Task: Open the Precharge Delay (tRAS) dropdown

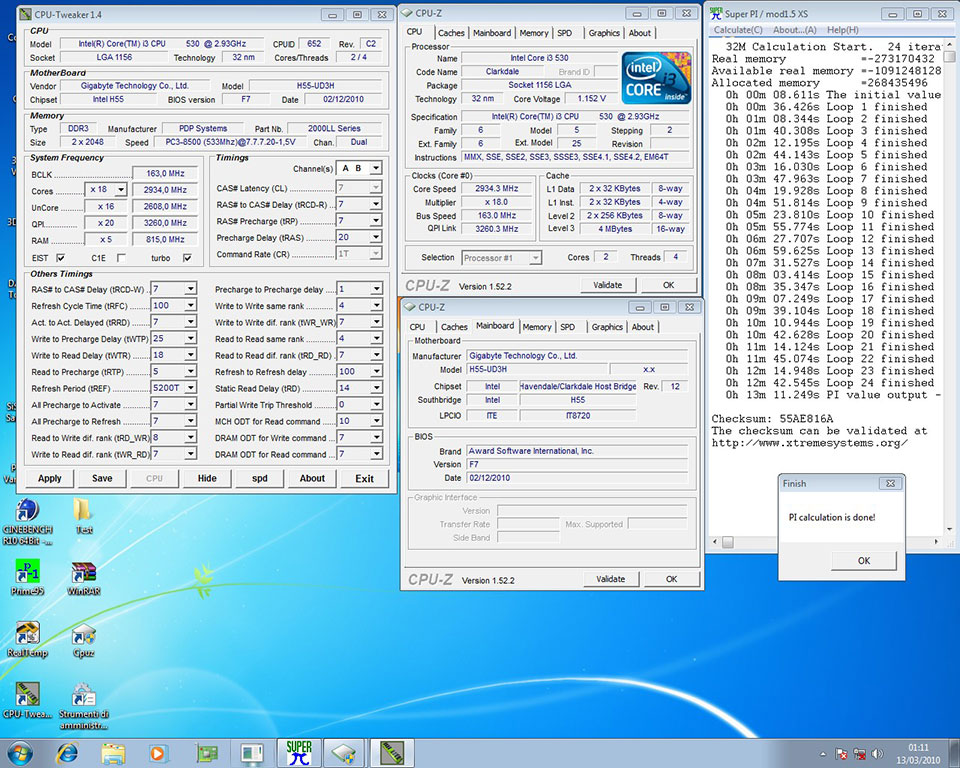Action: (x=376, y=237)
